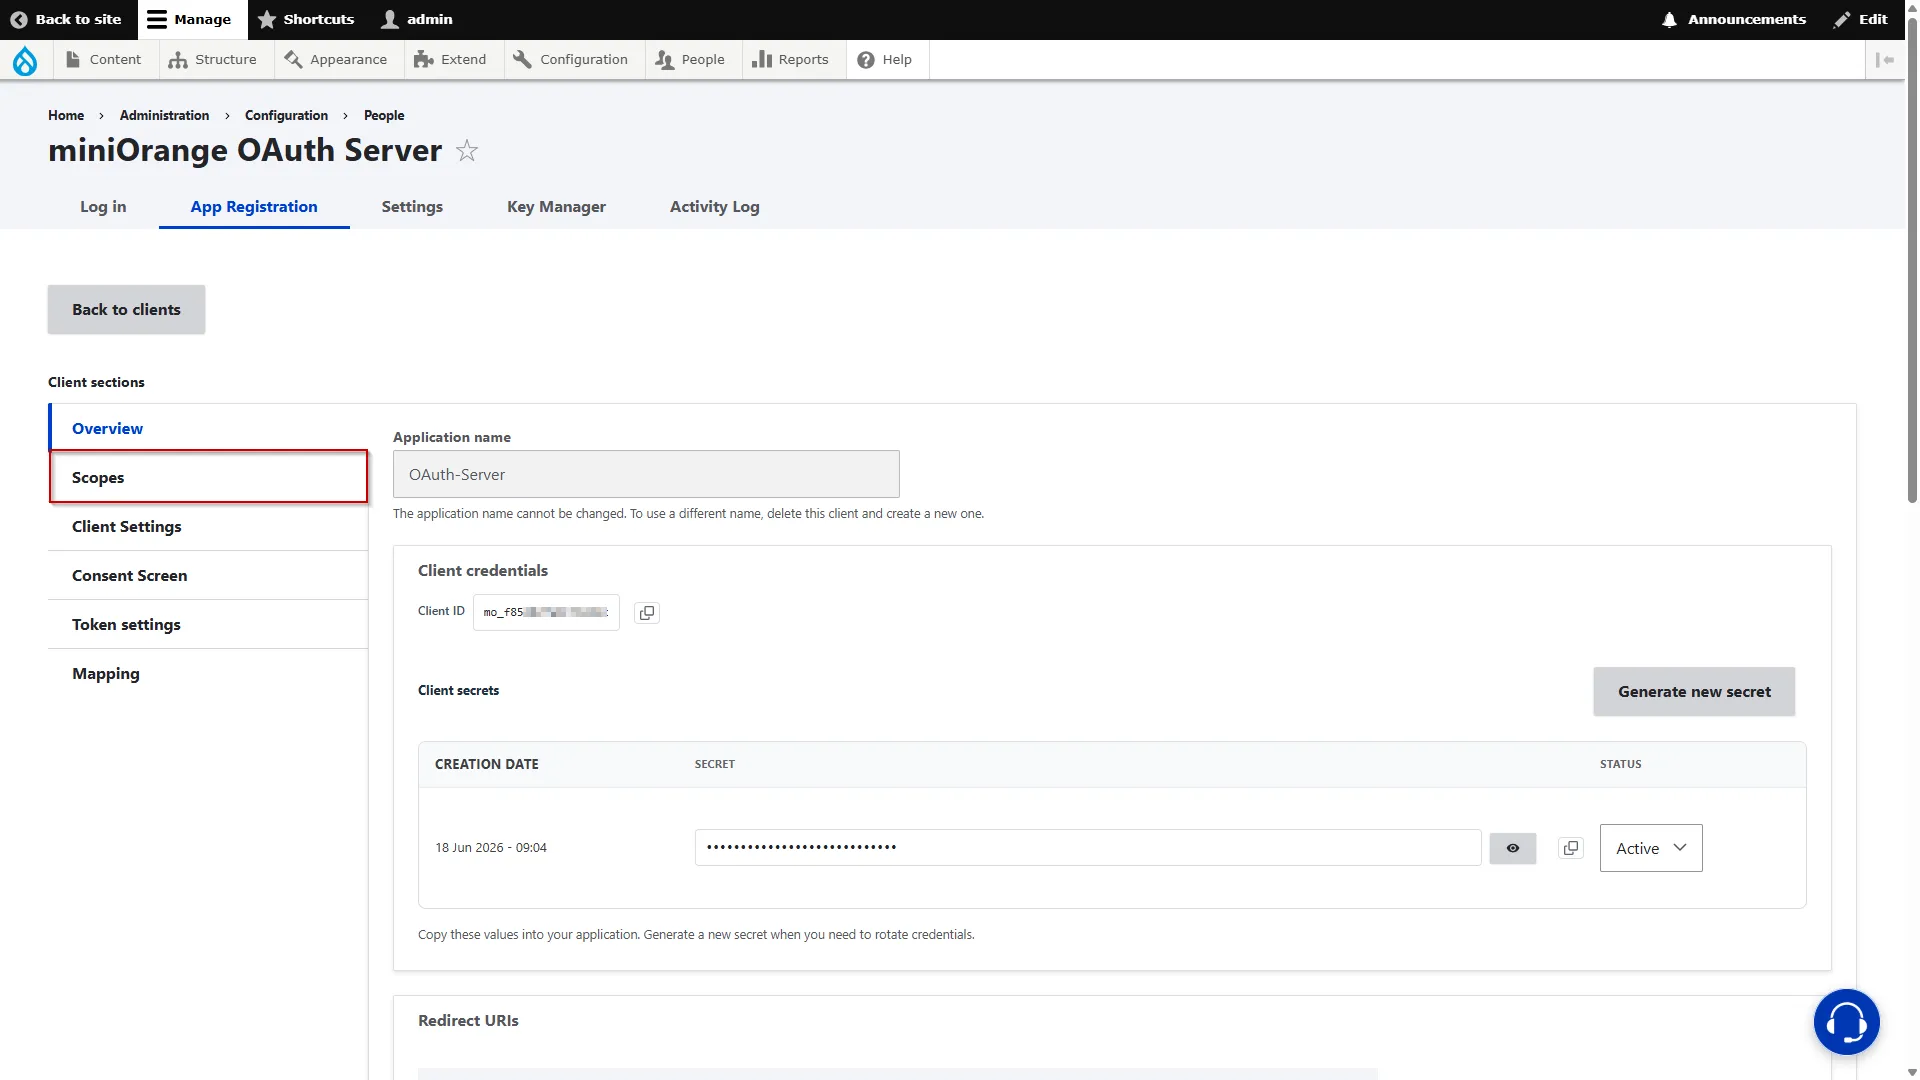Open the Active status dropdown

[1651, 848]
